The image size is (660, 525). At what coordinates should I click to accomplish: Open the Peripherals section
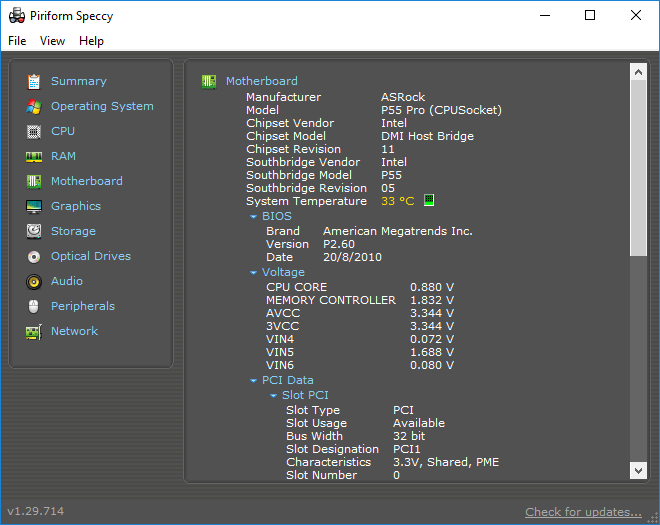(x=83, y=306)
